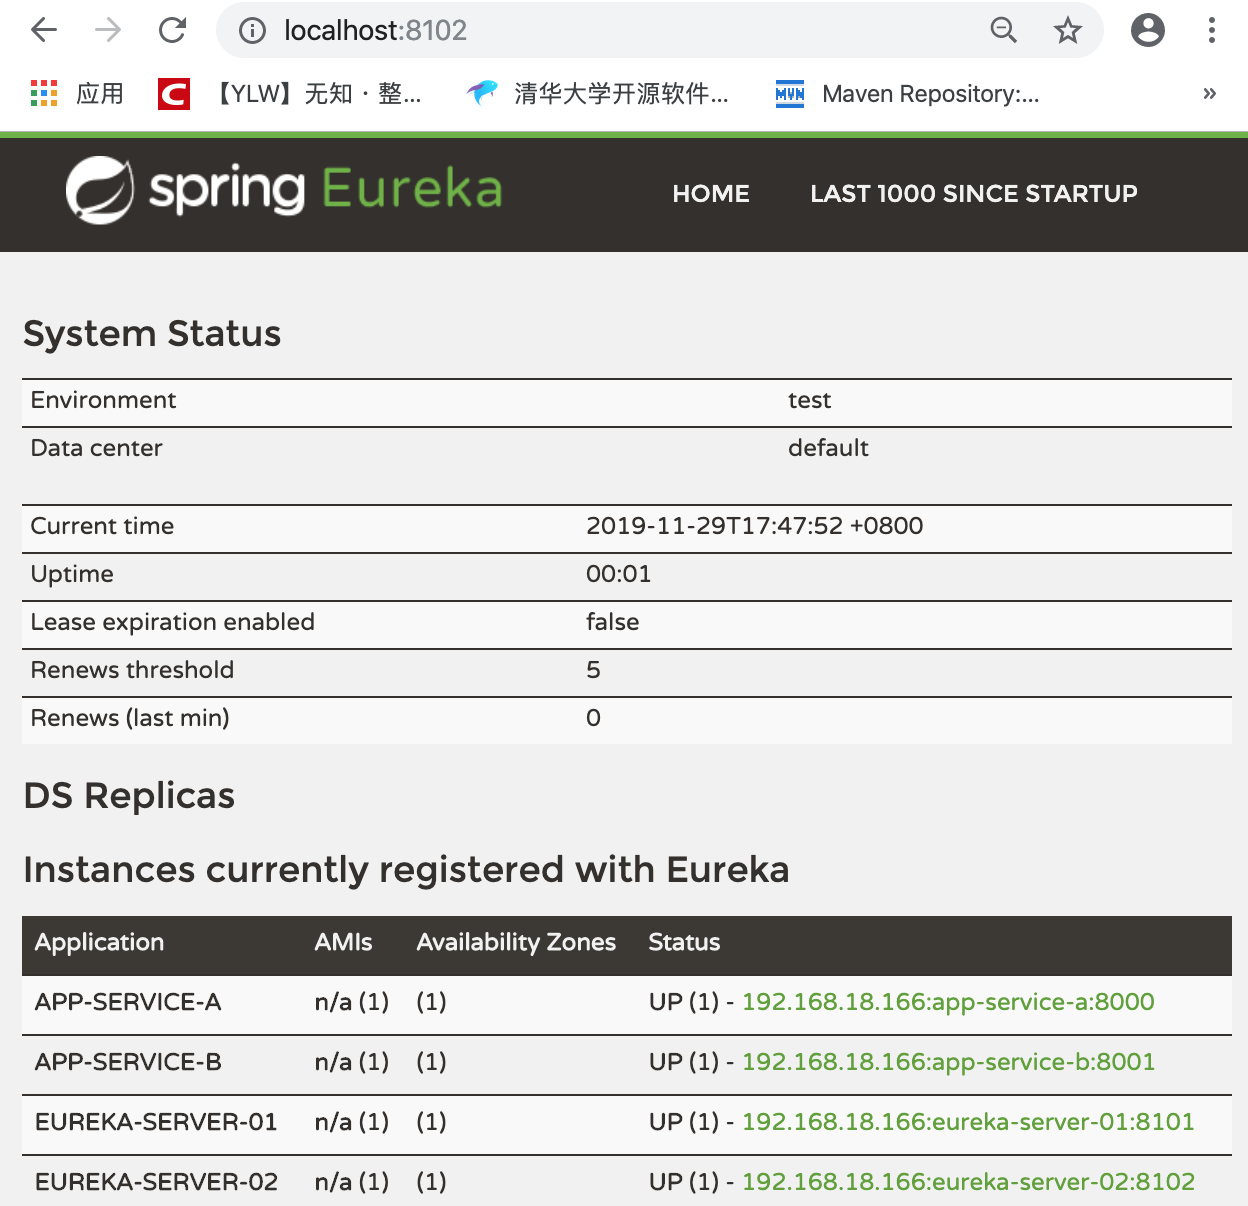This screenshot has height=1206, width=1248.
Task: Click the Environment label
Action: [103, 400]
